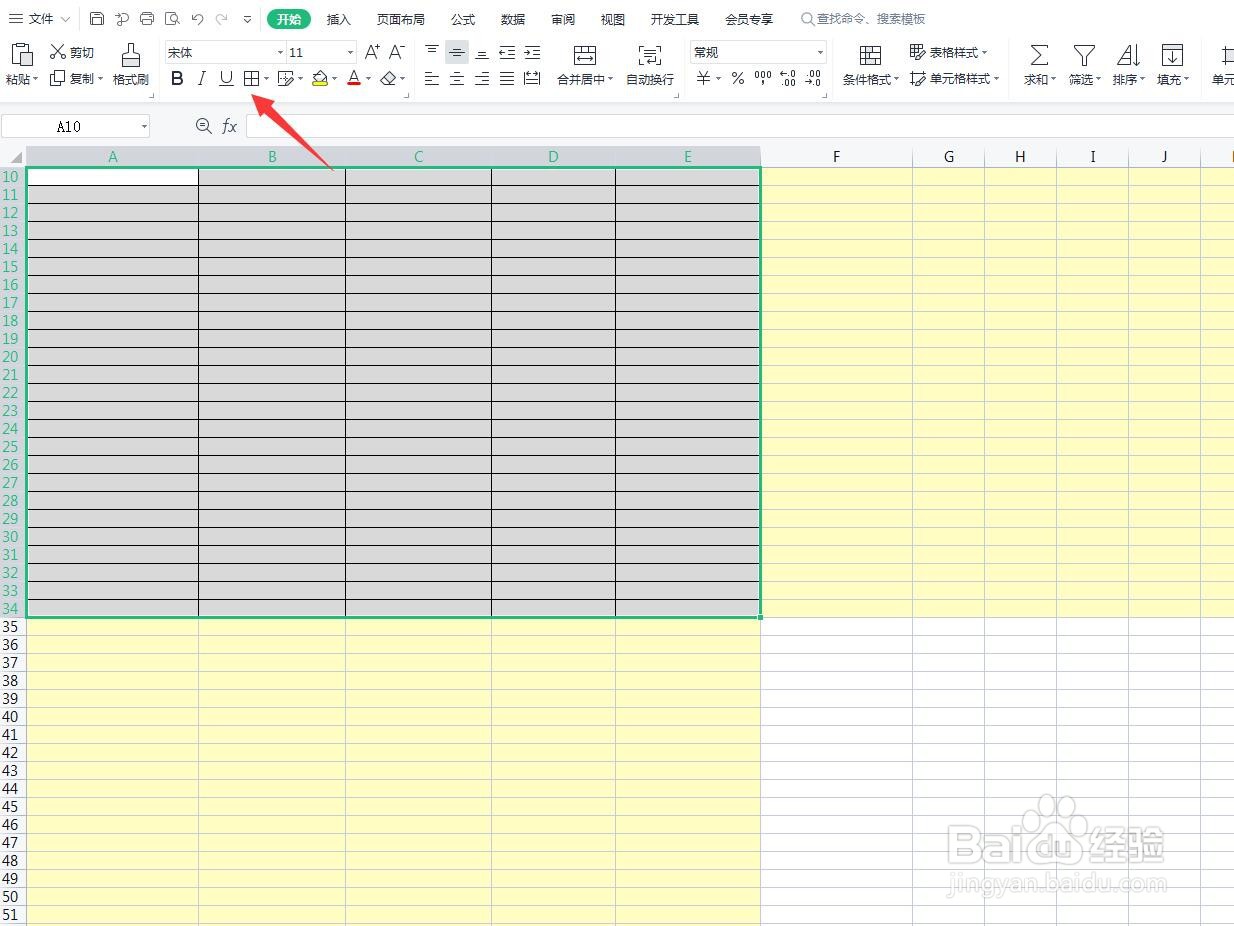Click the decrease decimal places icon
This screenshot has width=1234, height=926.
(x=813, y=78)
